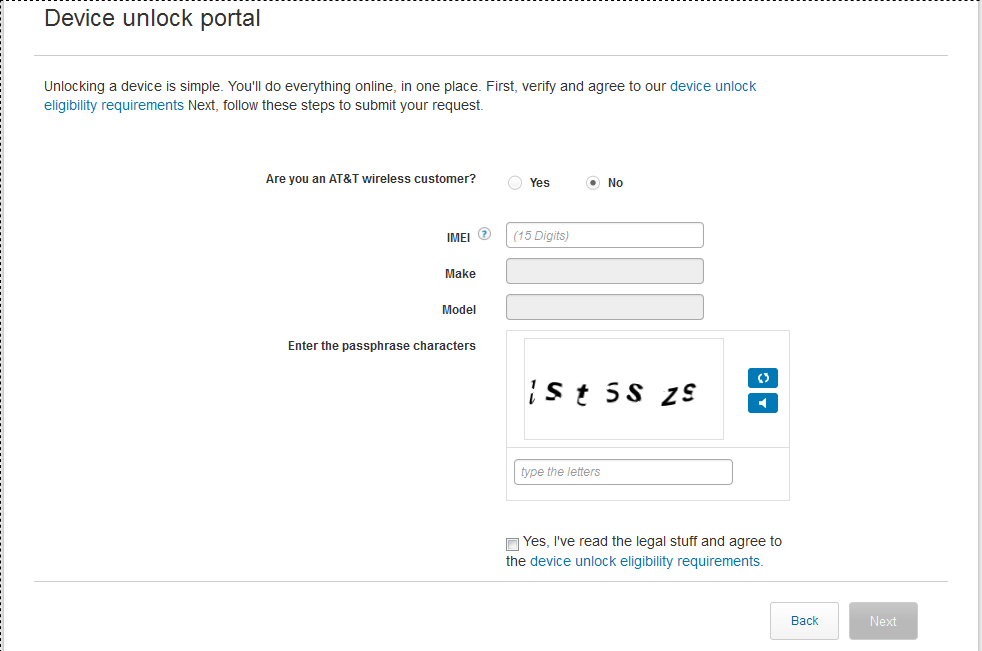Select the No radio button

(592, 182)
